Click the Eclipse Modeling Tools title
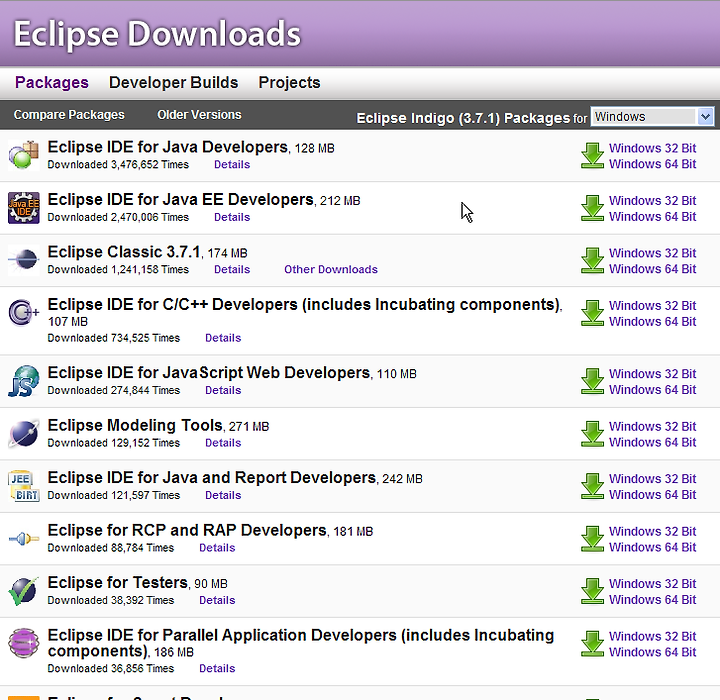 point(135,425)
